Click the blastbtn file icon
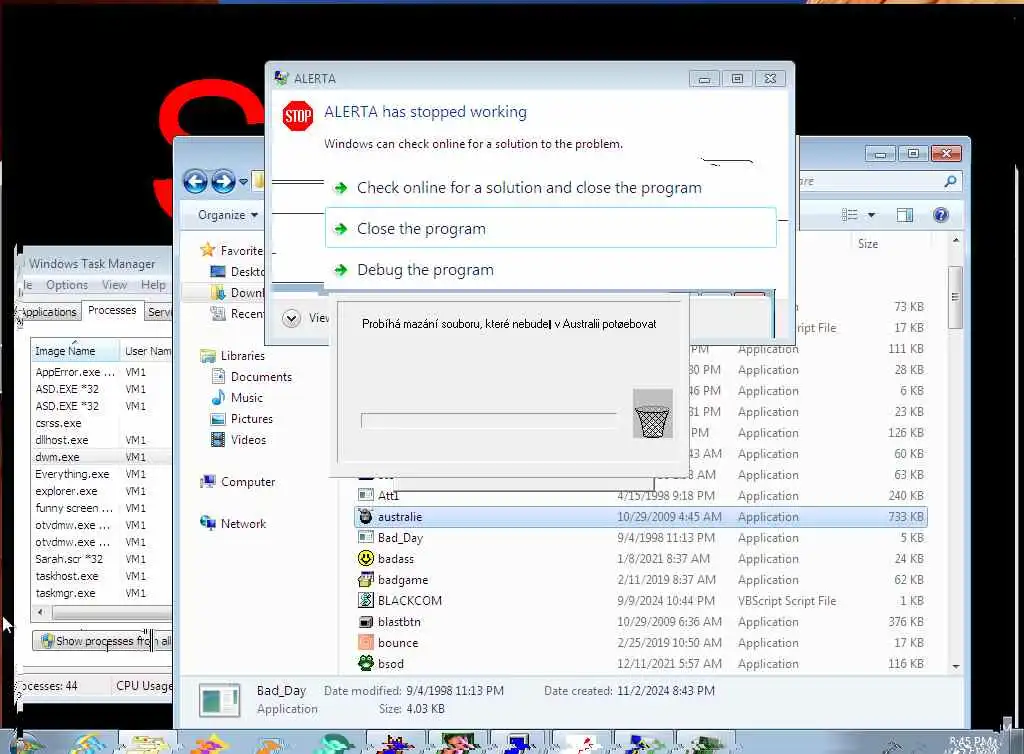The width and height of the screenshot is (1024, 754). (366, 621)
